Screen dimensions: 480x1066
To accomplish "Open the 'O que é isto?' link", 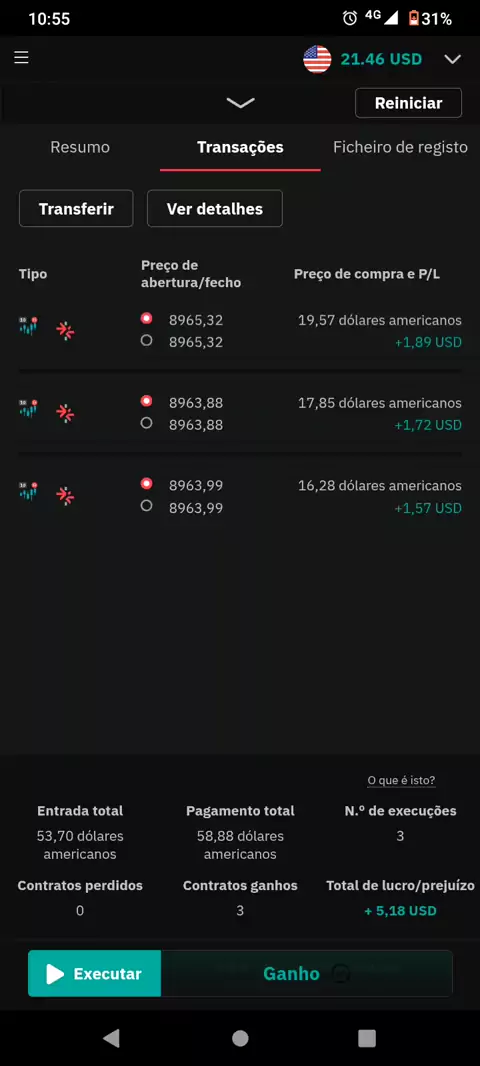I will point(401,780).
